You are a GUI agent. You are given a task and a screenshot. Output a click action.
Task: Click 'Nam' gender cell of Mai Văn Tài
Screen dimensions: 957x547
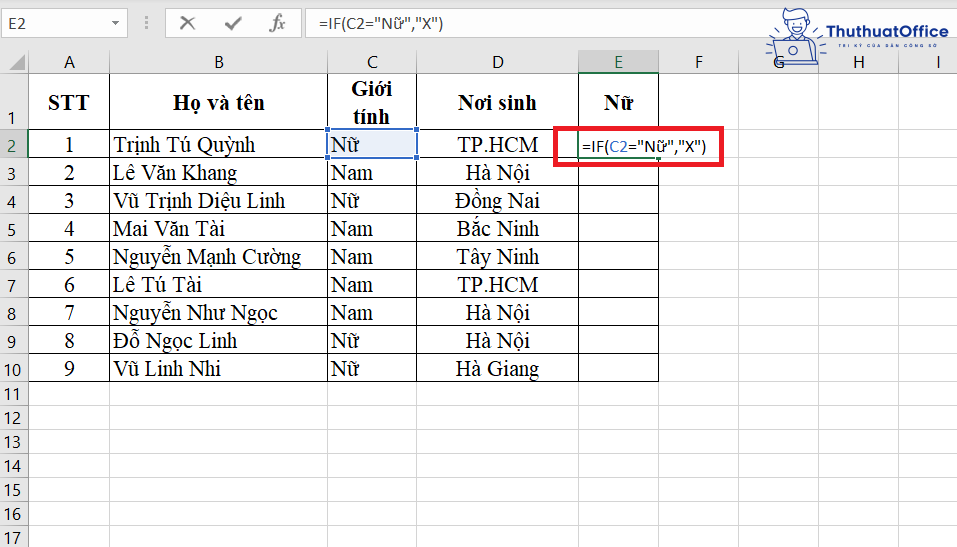point(372,228)
